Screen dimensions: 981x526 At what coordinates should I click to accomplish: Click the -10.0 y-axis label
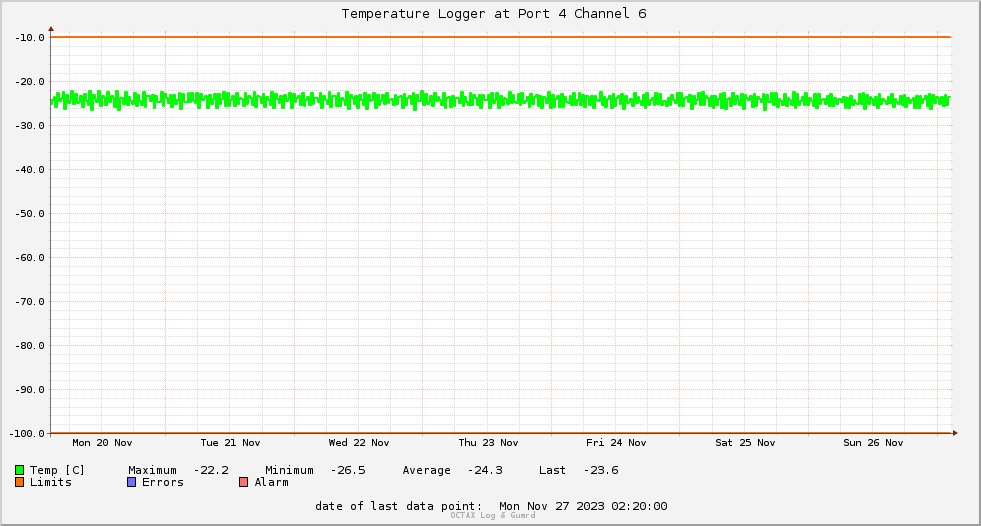pyautogui.click(x=29, y=38)
